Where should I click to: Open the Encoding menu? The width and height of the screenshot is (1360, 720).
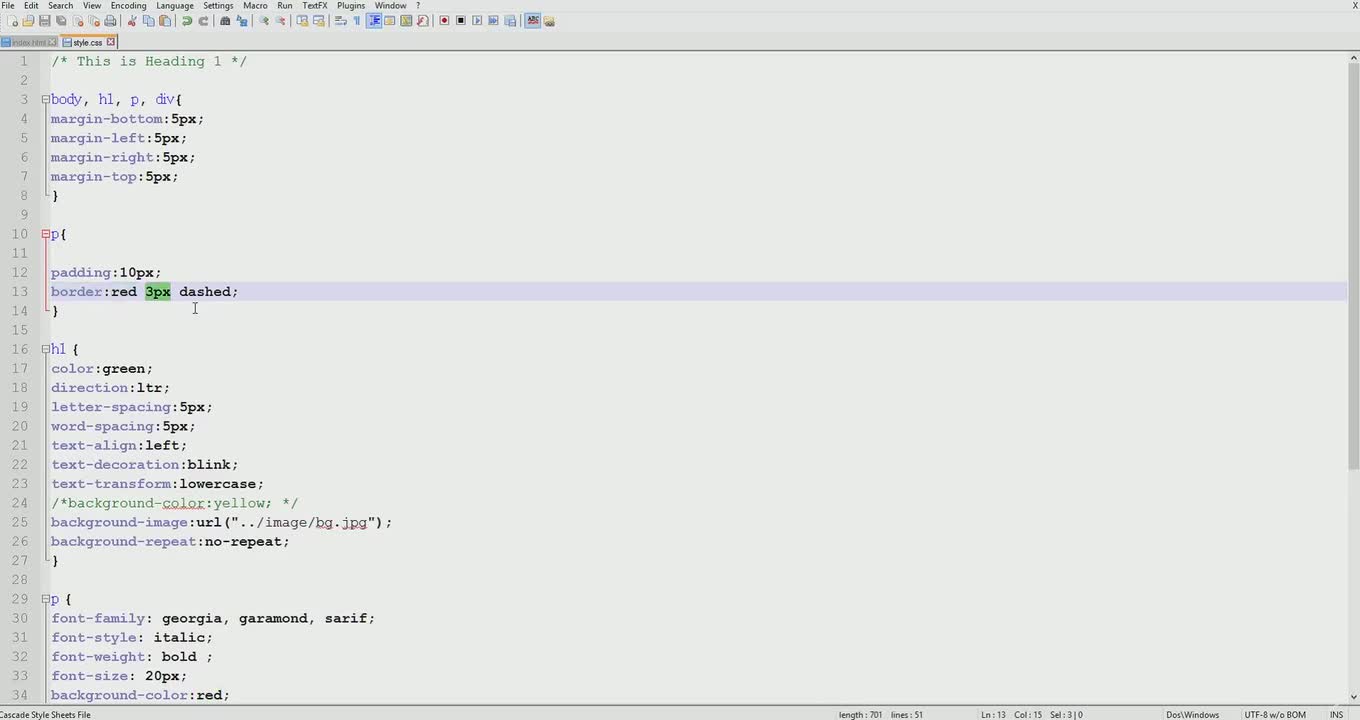click(x=128, y=6)
